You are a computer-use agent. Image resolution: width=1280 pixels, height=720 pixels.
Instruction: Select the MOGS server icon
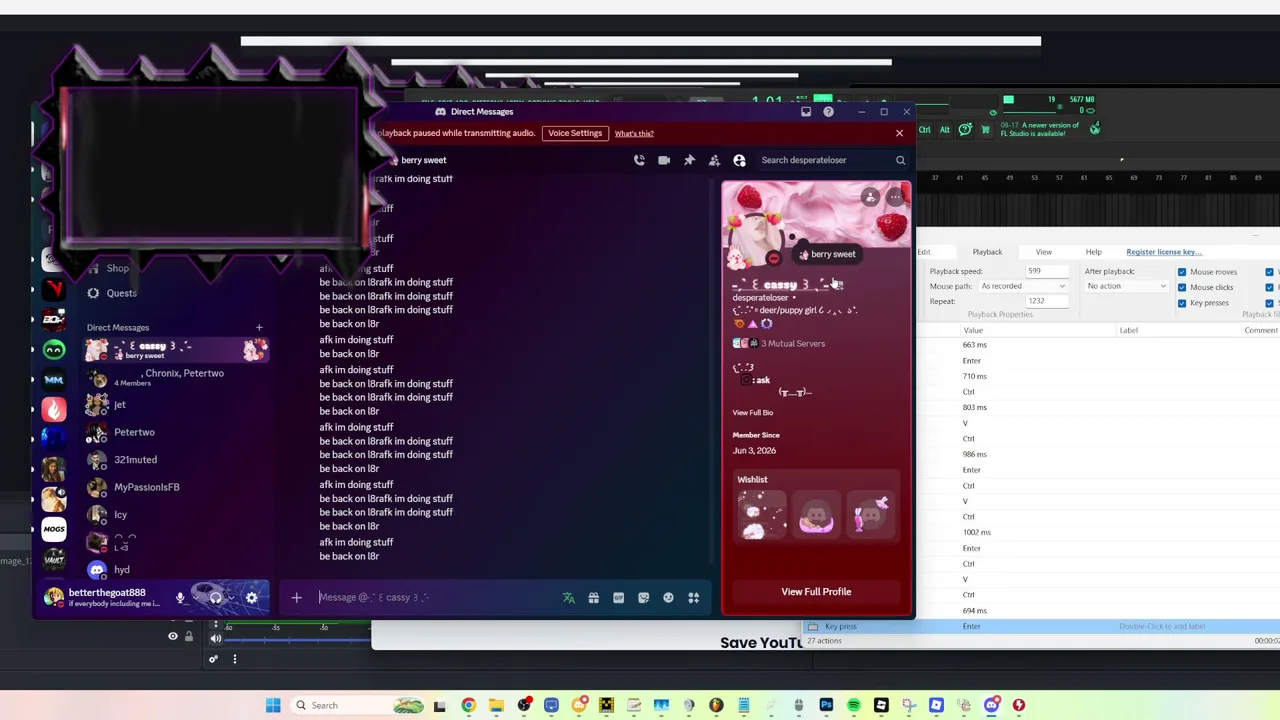pos(54,529)
